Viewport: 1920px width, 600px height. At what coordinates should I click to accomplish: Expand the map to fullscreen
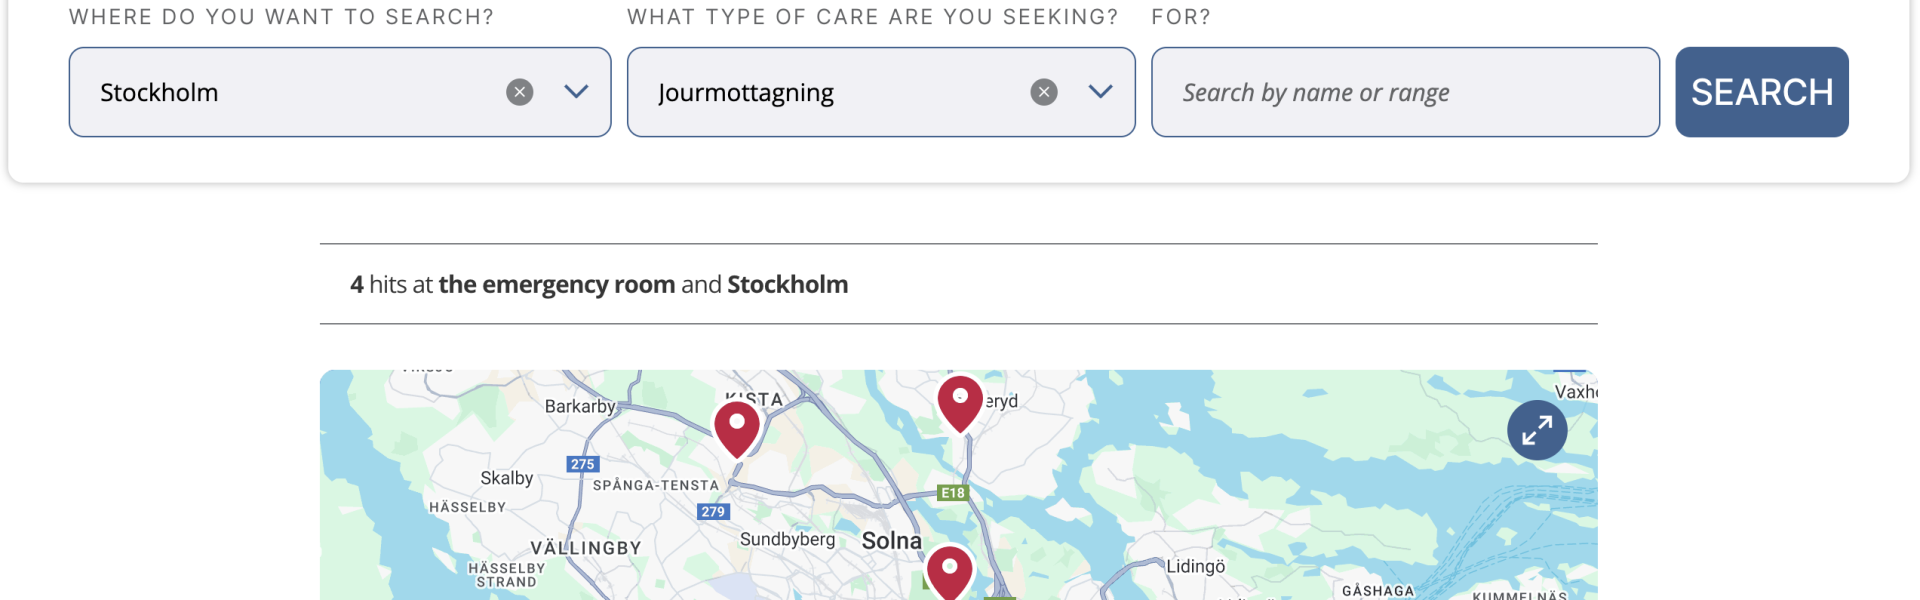pos(1537,430)
